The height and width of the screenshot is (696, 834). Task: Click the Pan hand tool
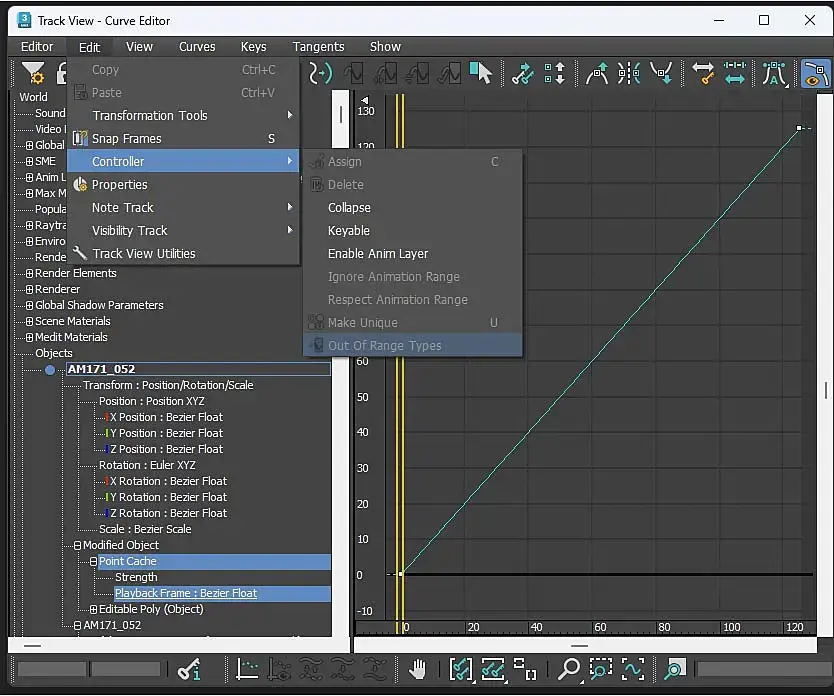coord(420,669)
